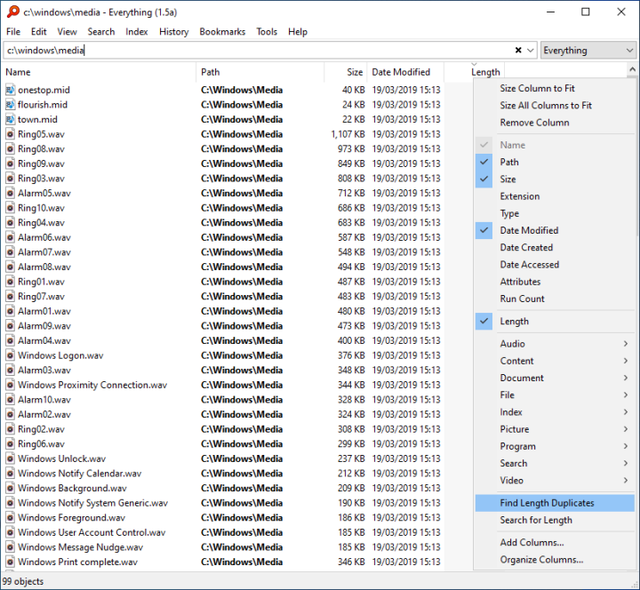
Task: Uncheck the Size column option
Action: (x=555, y=179)
